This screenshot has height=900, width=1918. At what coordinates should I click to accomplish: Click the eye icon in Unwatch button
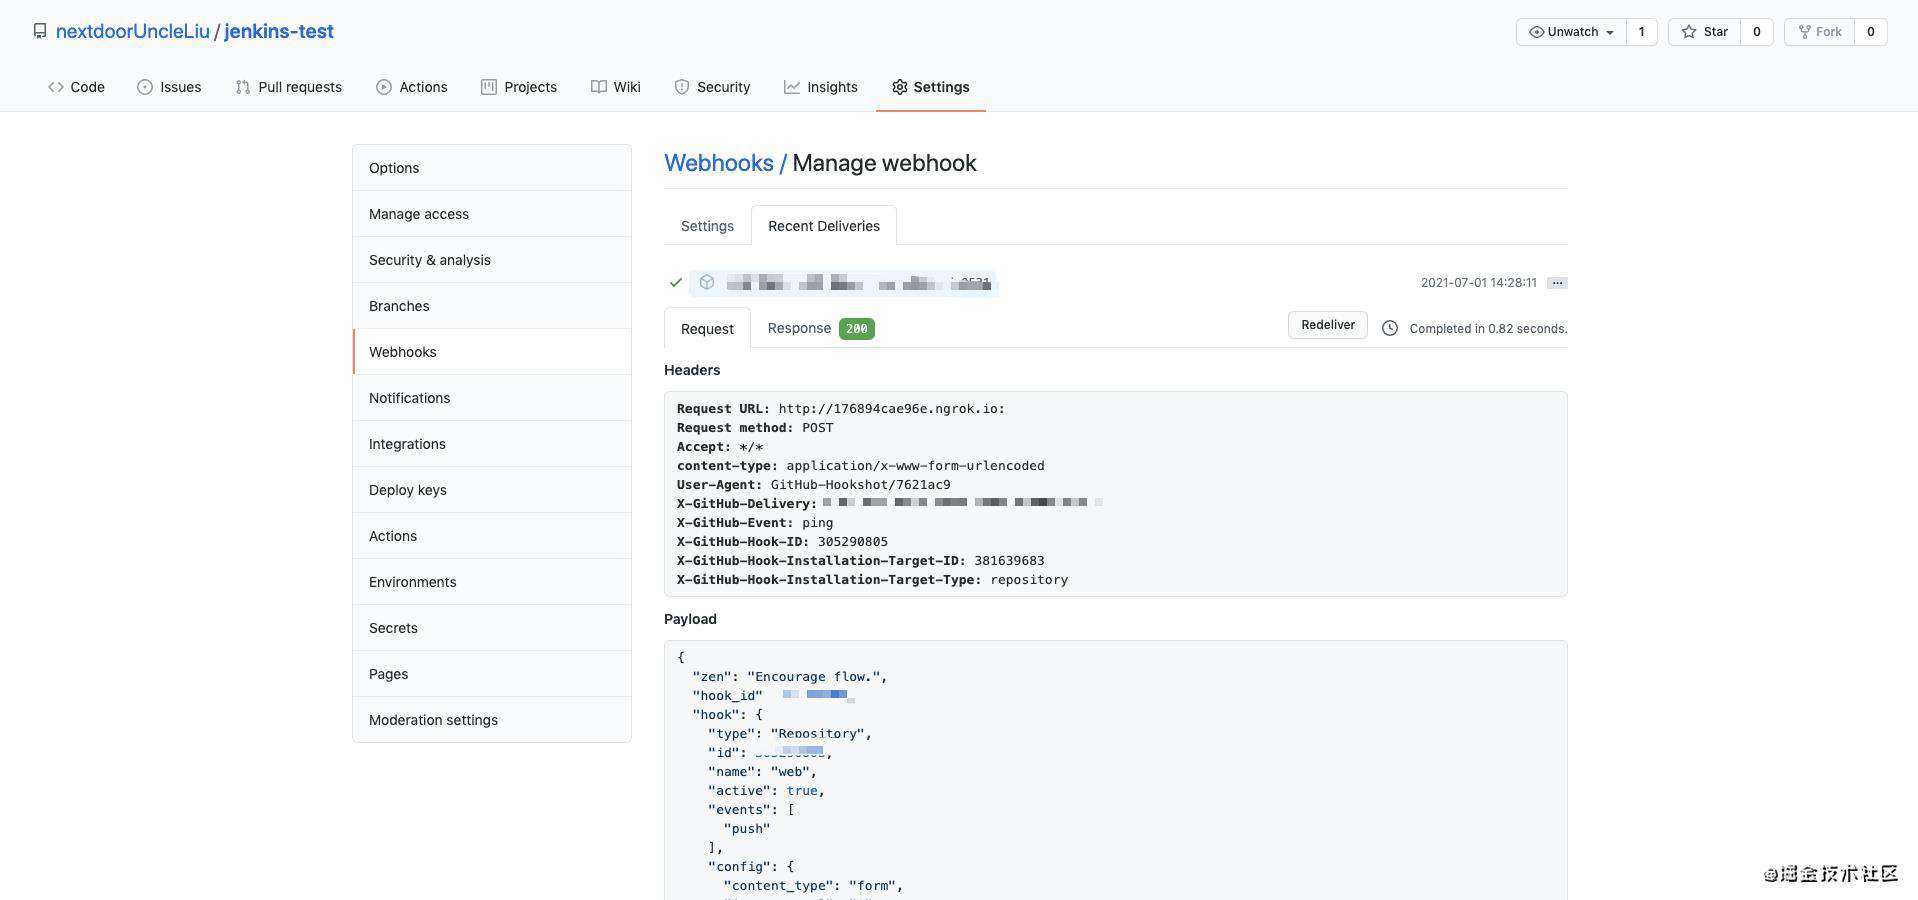(x=1537, y=32)
